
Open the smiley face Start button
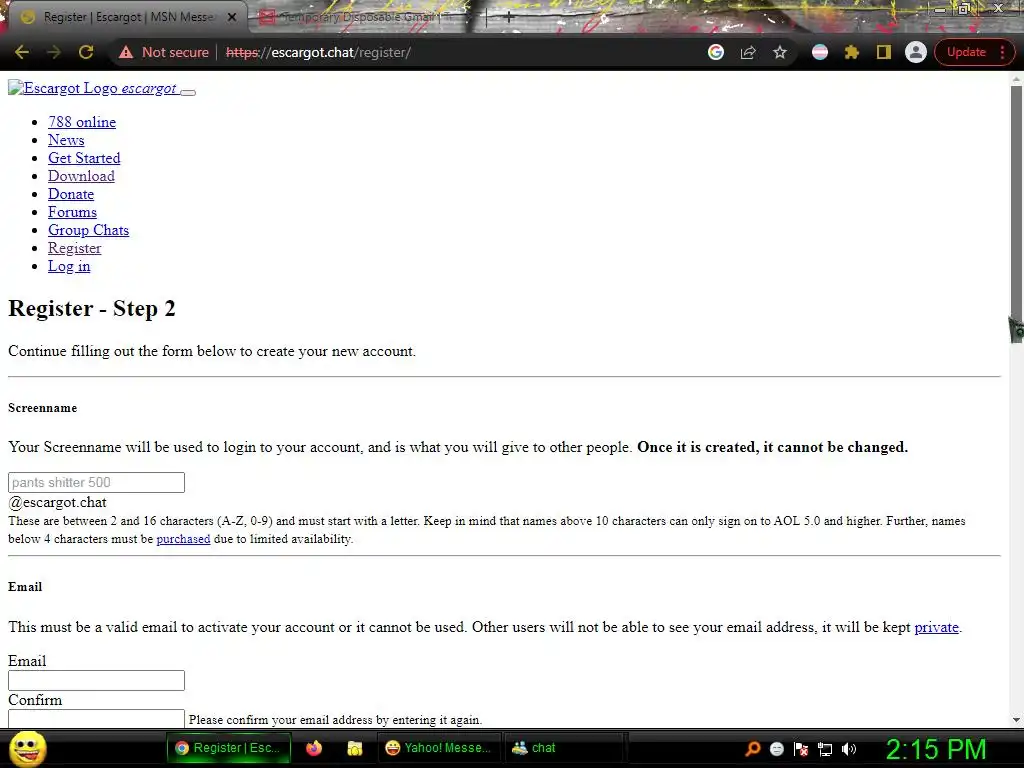point(28,748)
